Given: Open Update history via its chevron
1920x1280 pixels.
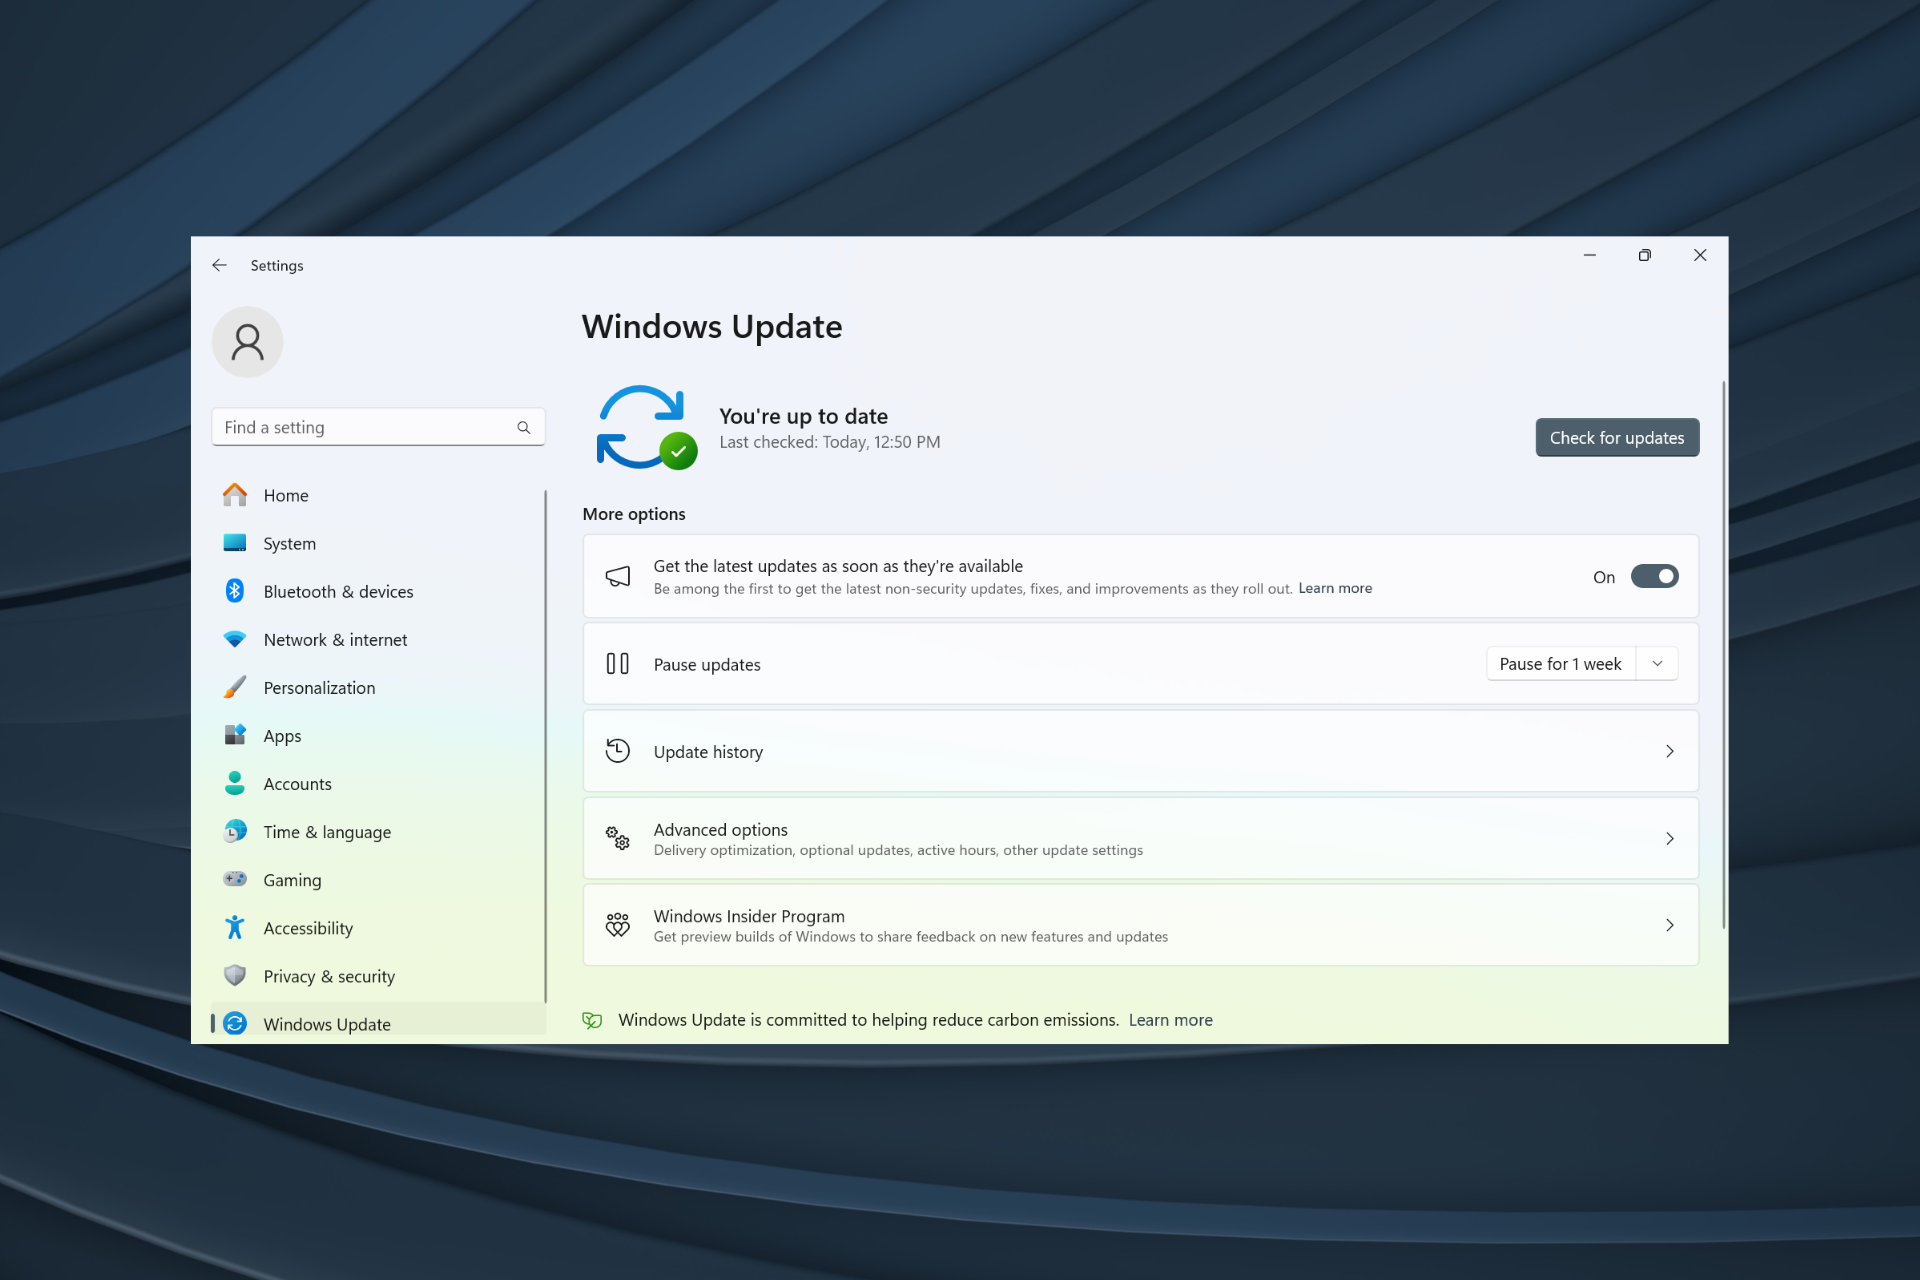Looking at the screenshot, I should (x=1669, y=751).
